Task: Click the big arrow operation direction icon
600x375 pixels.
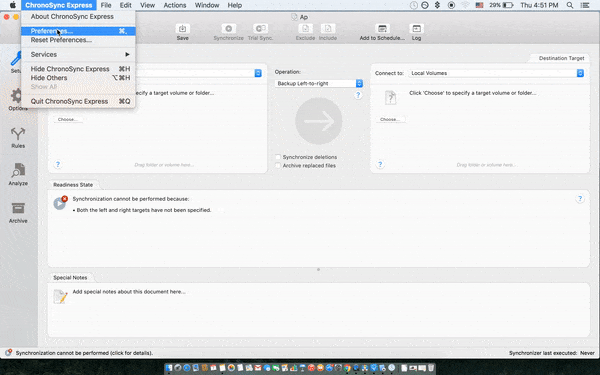Action: tap(318, 121)
